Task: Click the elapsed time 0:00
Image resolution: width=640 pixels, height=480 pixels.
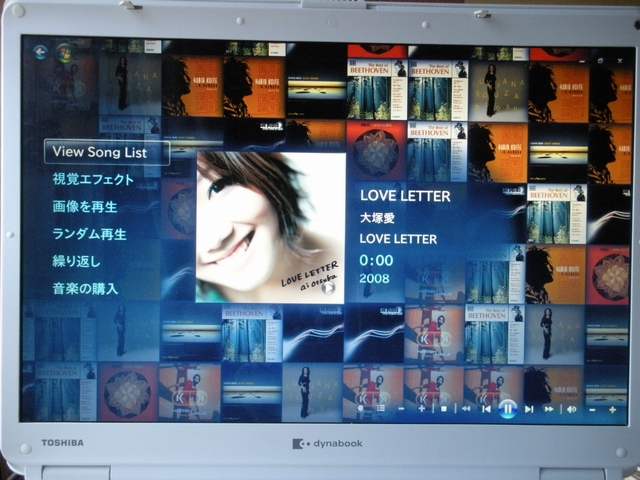Action: click(x=376, y=260)
